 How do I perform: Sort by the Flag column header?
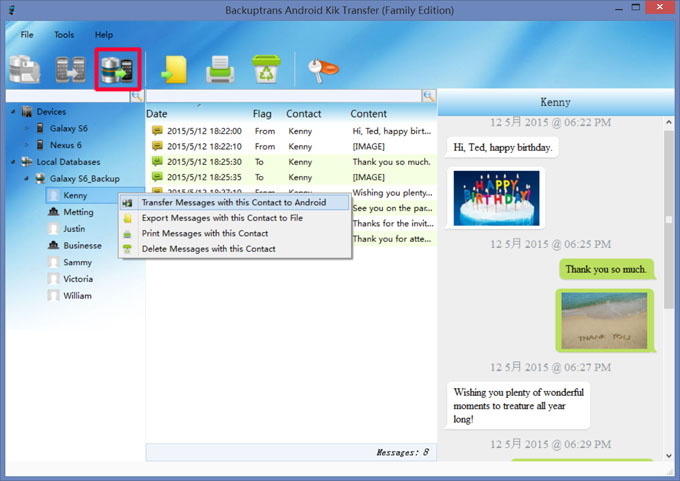tap(262, 114)
